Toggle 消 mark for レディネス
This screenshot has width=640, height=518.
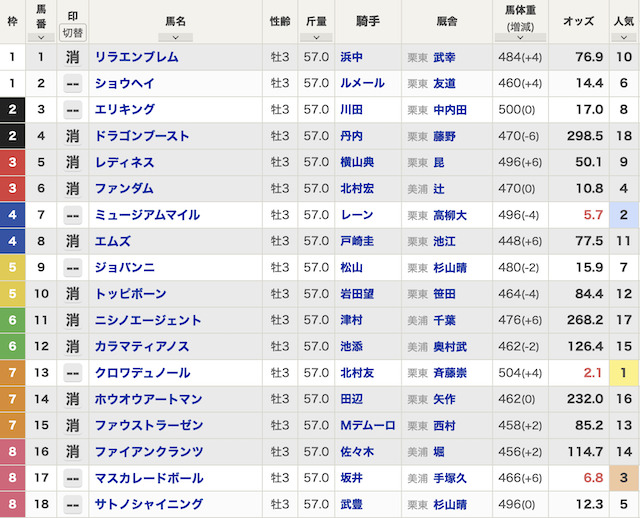pos(73,162)
